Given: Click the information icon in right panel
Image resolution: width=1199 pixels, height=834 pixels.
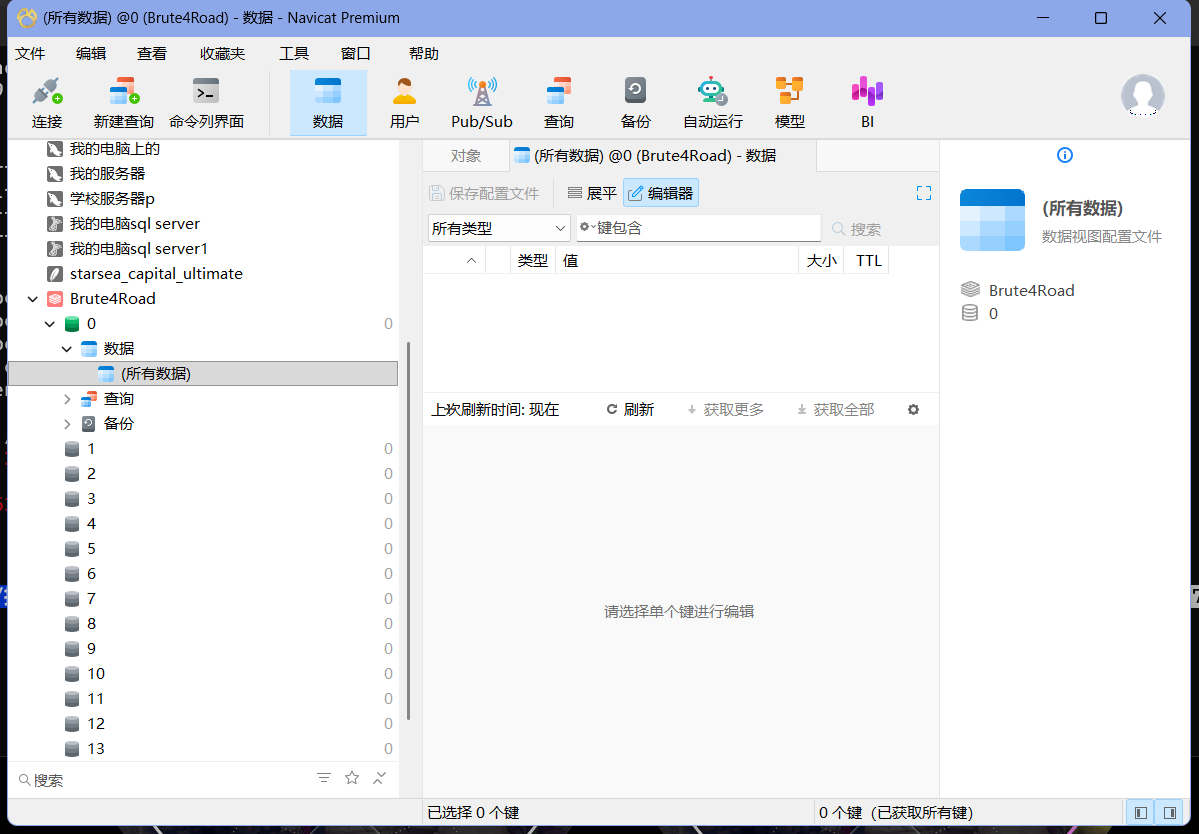Looking at the screenshot, I should (1064, 155).
